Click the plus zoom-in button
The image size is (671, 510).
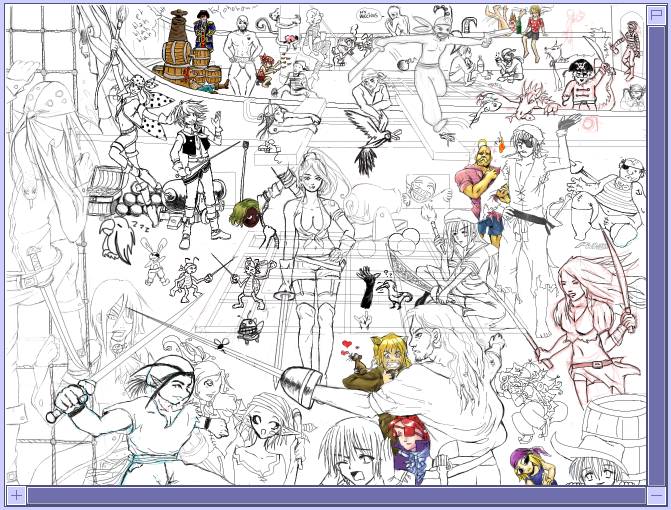[x=16, y=495]
